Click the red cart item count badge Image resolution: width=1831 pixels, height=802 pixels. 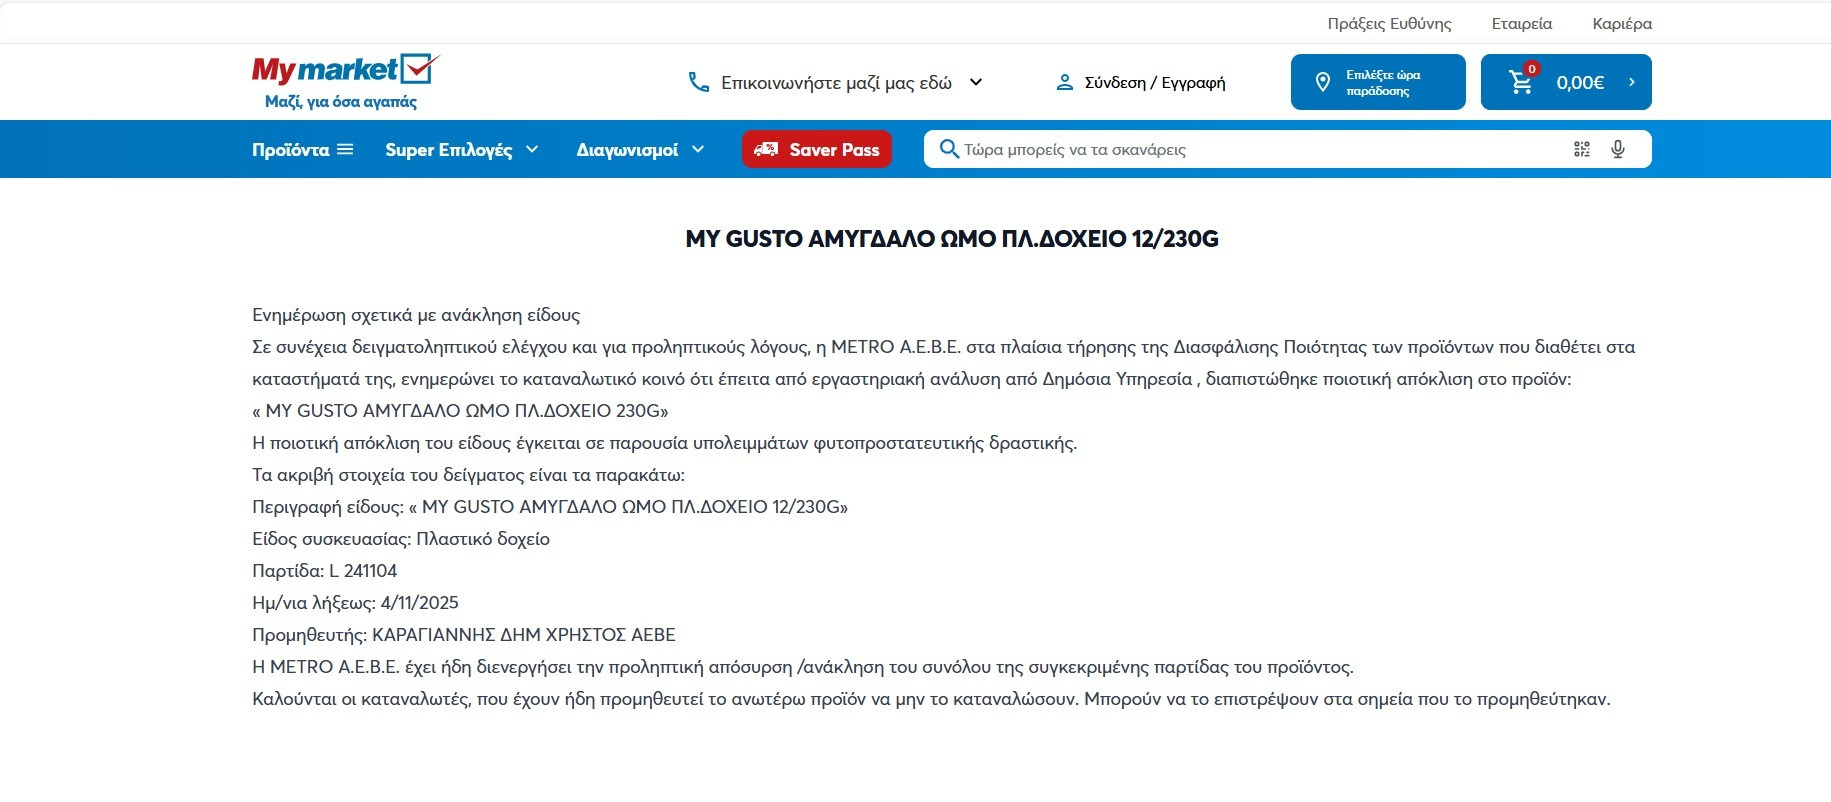[1531, 69]
